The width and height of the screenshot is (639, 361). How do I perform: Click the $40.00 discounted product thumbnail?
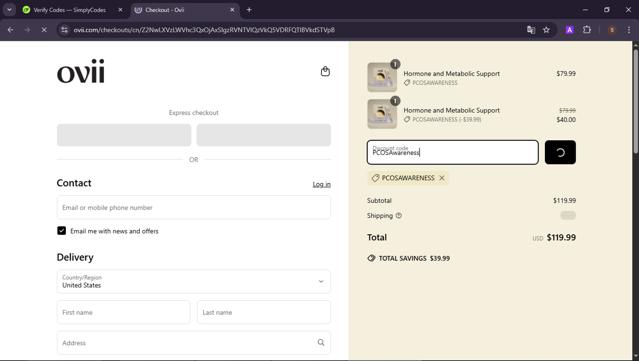(382, 114)
